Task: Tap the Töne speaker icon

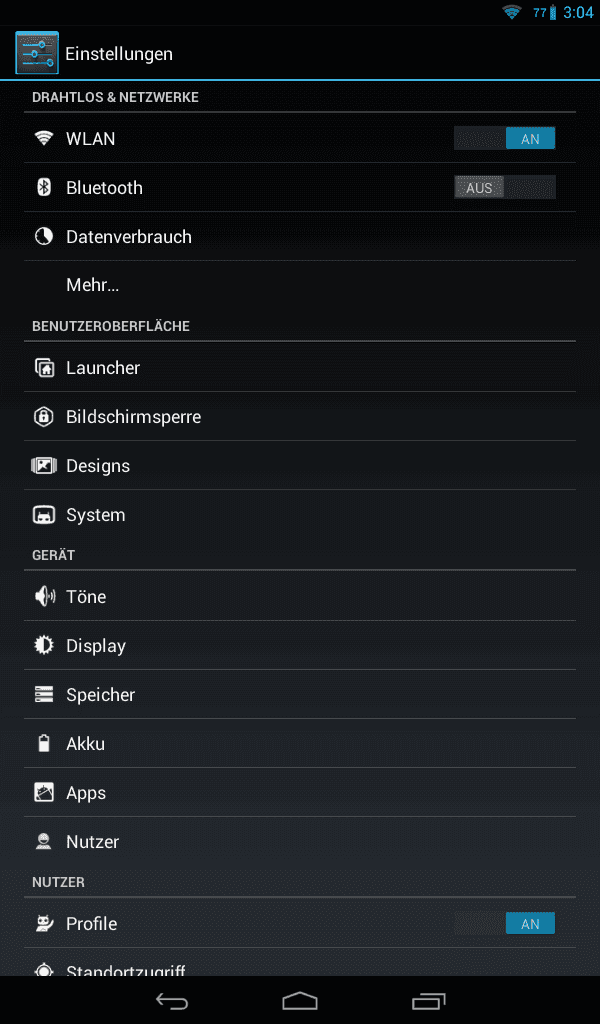Action: (x=44, y=596)
